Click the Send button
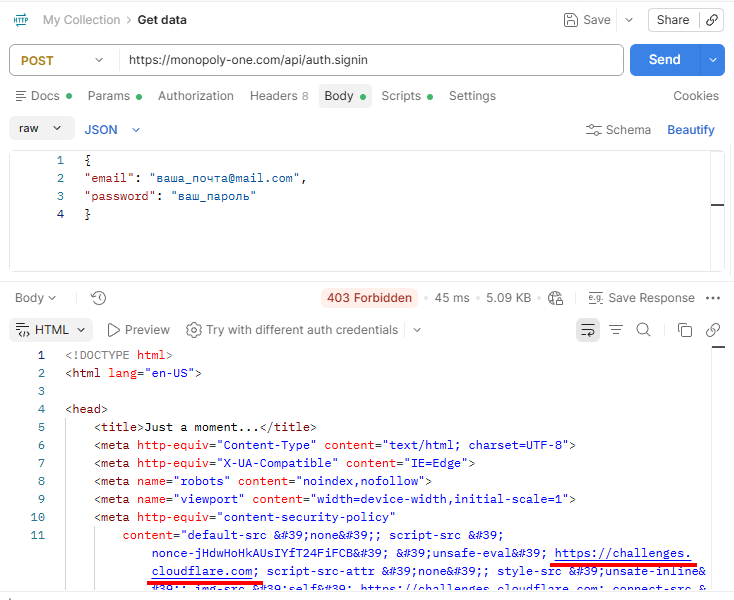734x600 pixels. coord(665,60)
